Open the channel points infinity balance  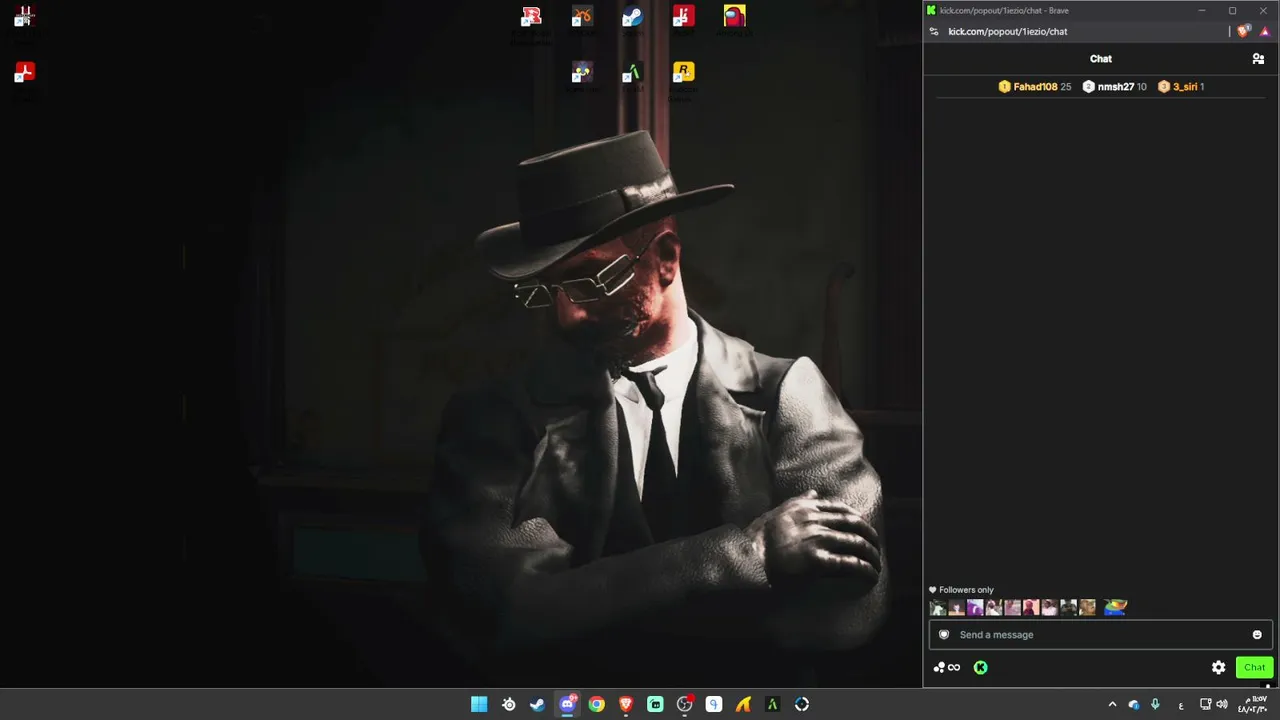click(x=947, y=667)
